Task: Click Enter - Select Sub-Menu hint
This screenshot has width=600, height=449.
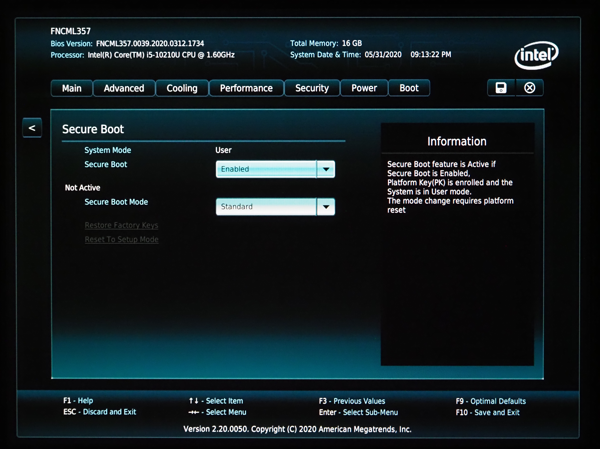Action: (x=358, y=412)
